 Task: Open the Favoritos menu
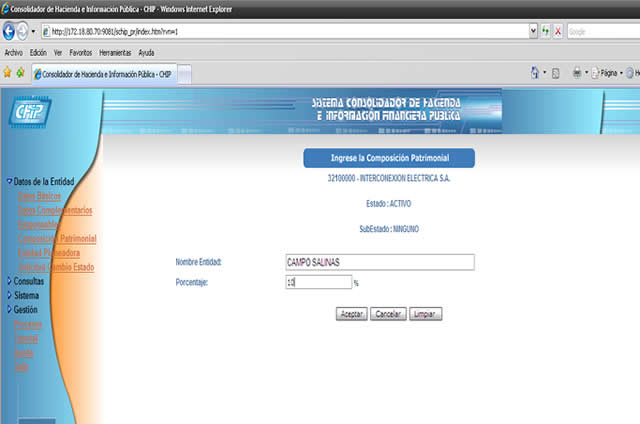80,53
